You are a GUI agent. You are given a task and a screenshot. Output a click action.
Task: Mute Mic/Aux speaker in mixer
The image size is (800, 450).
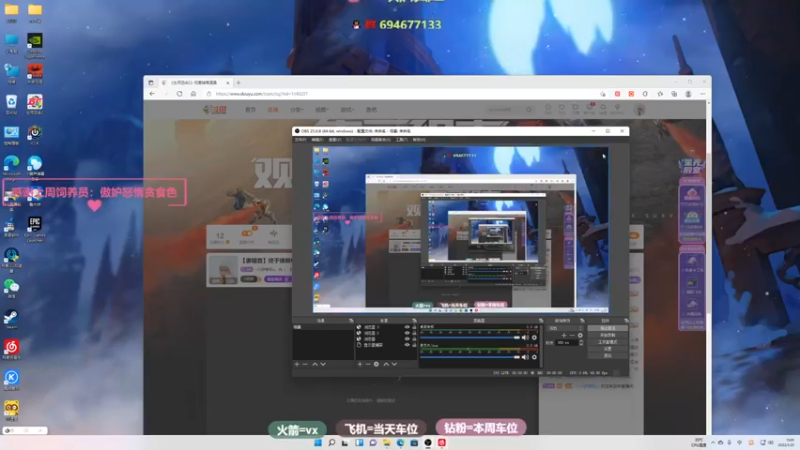point(525,357)
